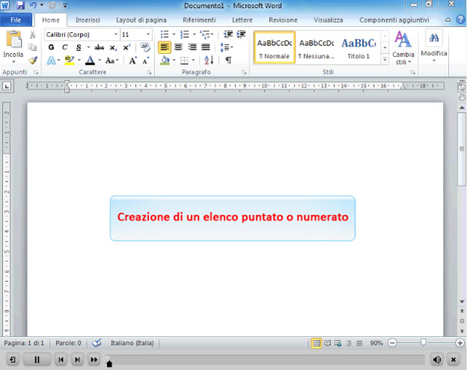Viewport: 467px width, 370px height.
Task: Open Borders dropdown arrow
Action: pos(193,60)
